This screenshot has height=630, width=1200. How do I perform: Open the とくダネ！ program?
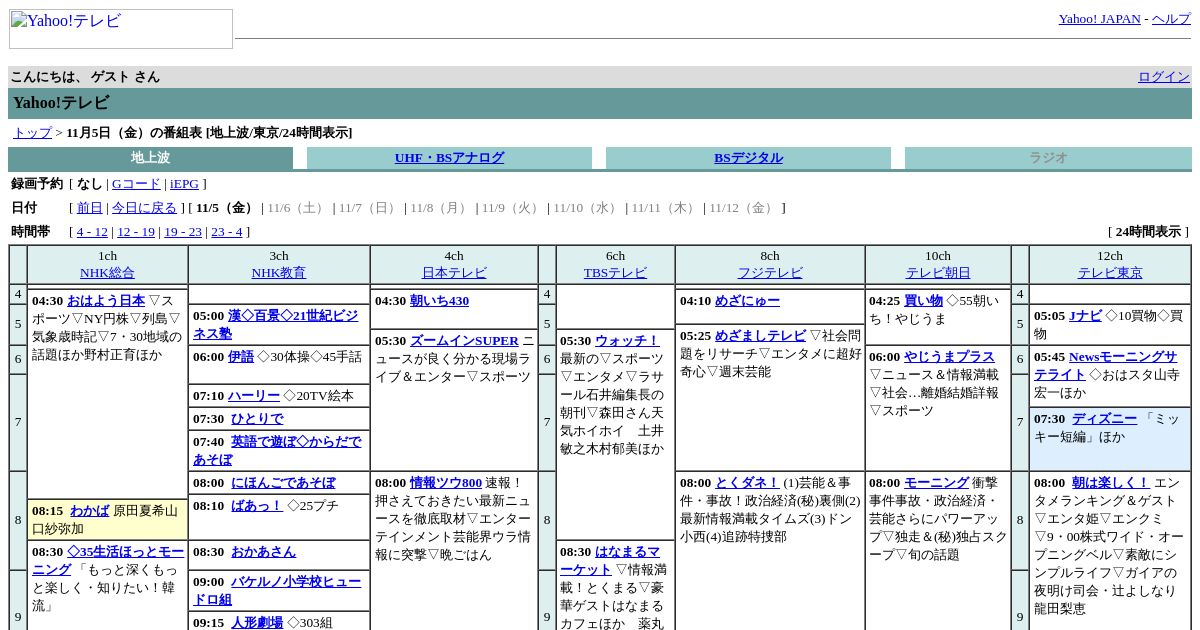[x=747, y=483]
